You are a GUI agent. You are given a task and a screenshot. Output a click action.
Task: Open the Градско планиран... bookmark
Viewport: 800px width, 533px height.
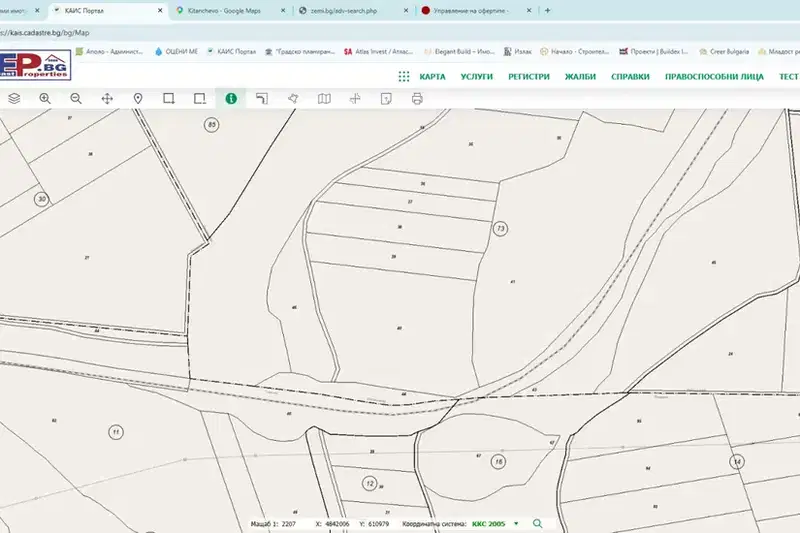(300, 52)
